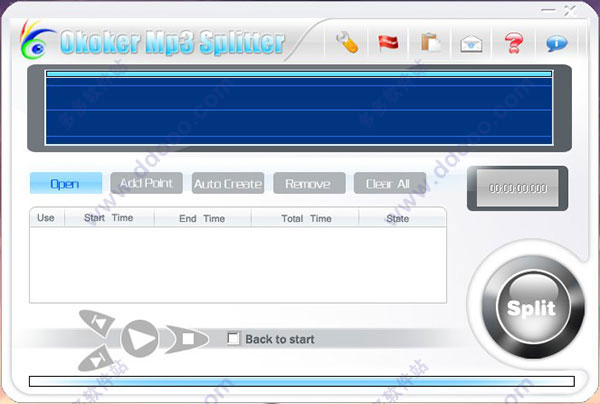
Task: Select the Use column header
Action: [x=47, y=218]
